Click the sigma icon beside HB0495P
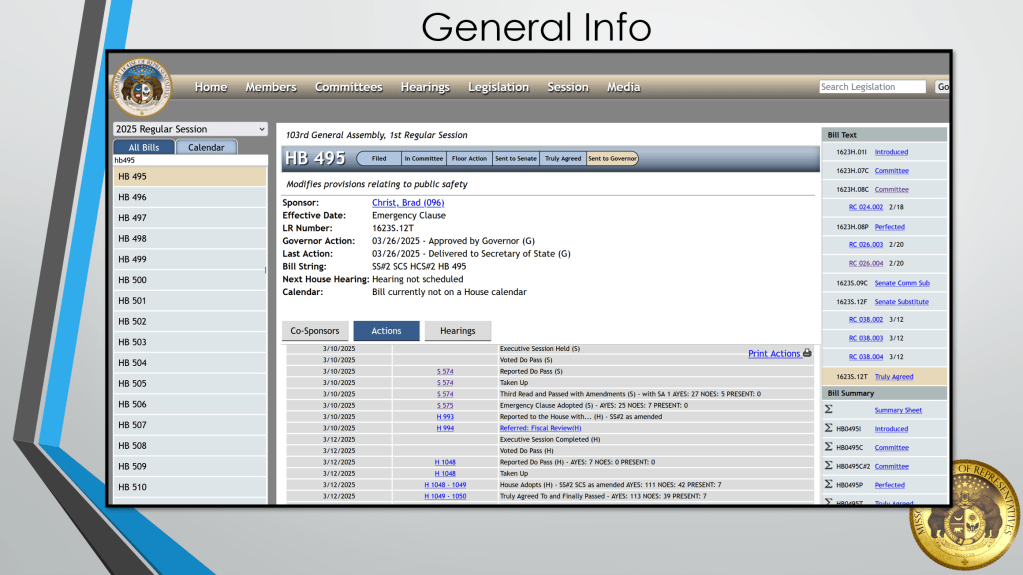 point(828,485)
